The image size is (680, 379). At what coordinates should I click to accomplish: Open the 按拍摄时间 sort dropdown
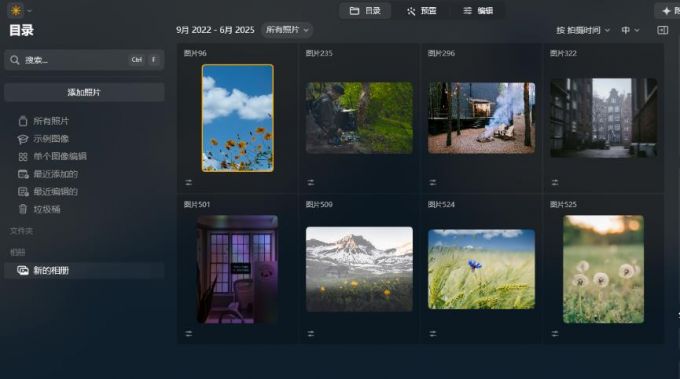pyautogui.click(x=583, y=30)
